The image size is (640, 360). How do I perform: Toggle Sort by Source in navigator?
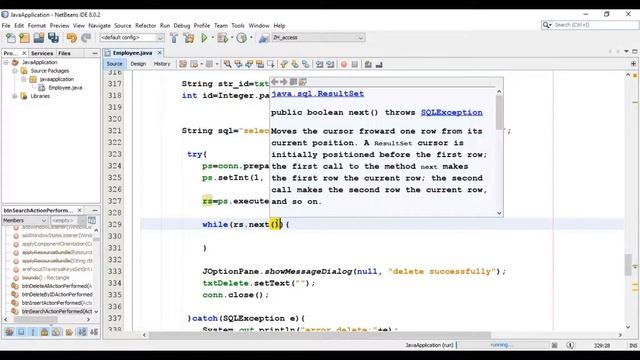[94, 332]
